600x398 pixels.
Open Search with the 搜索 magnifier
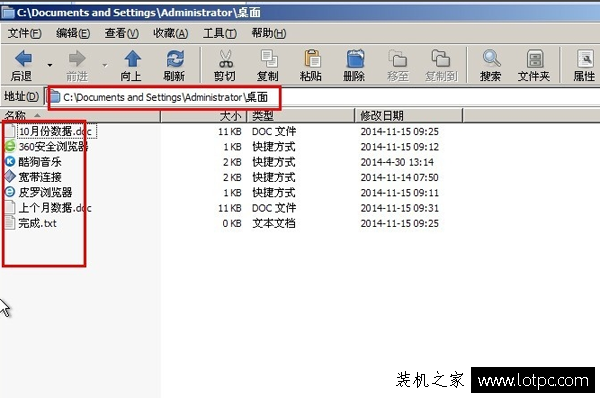[x=491, y=59]
